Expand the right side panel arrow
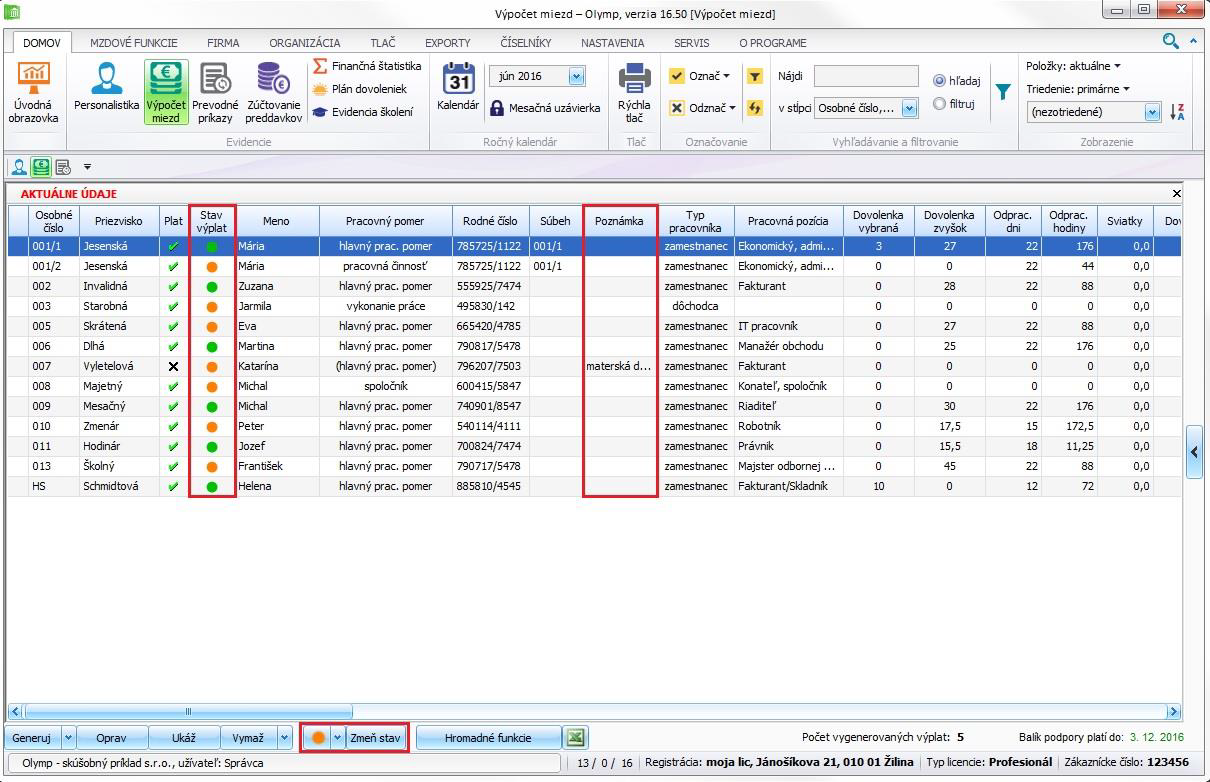Image resolution: width=1210 pixels, height=782 pixels. (x=1194, y=453)
